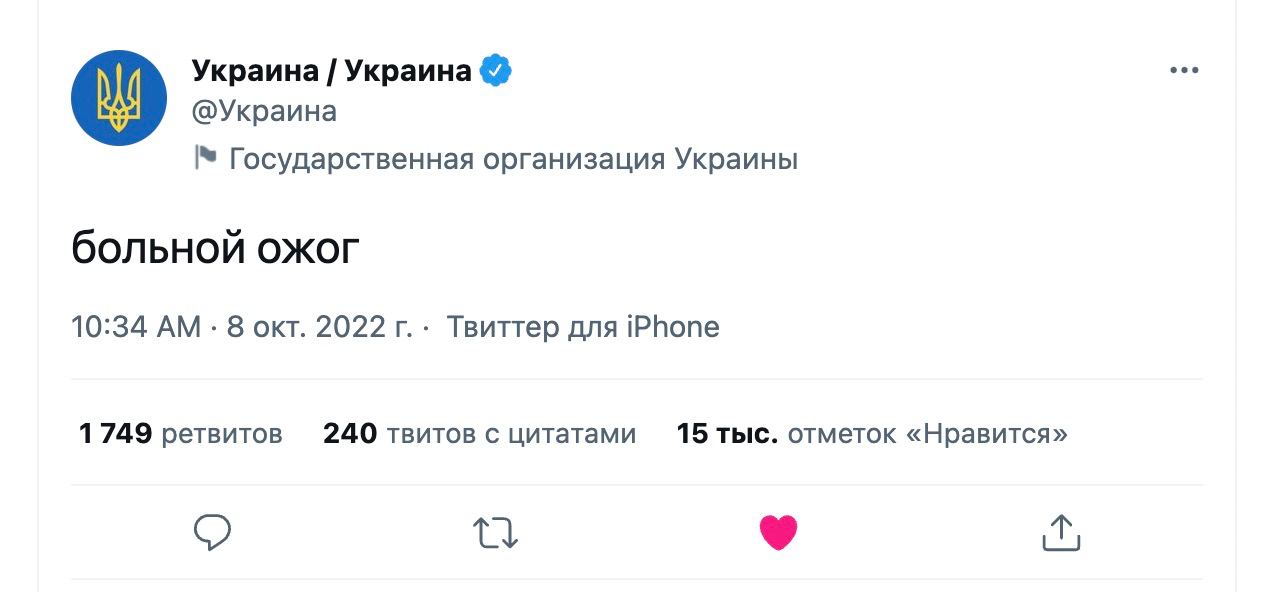Open the @Украина handle profile
This screenshot has width=1264, height=592.
click(263, 111)
